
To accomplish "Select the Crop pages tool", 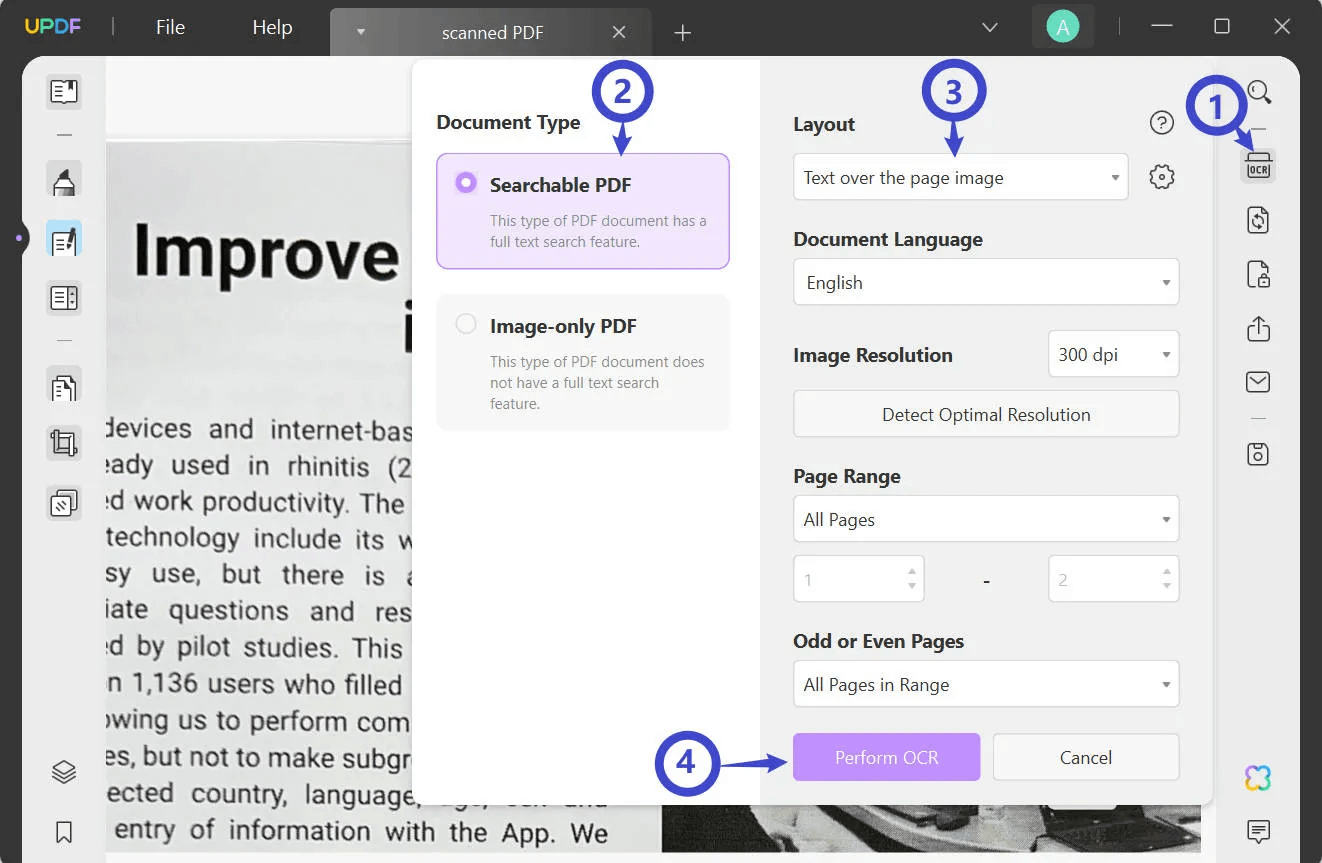I will [64, 443].
